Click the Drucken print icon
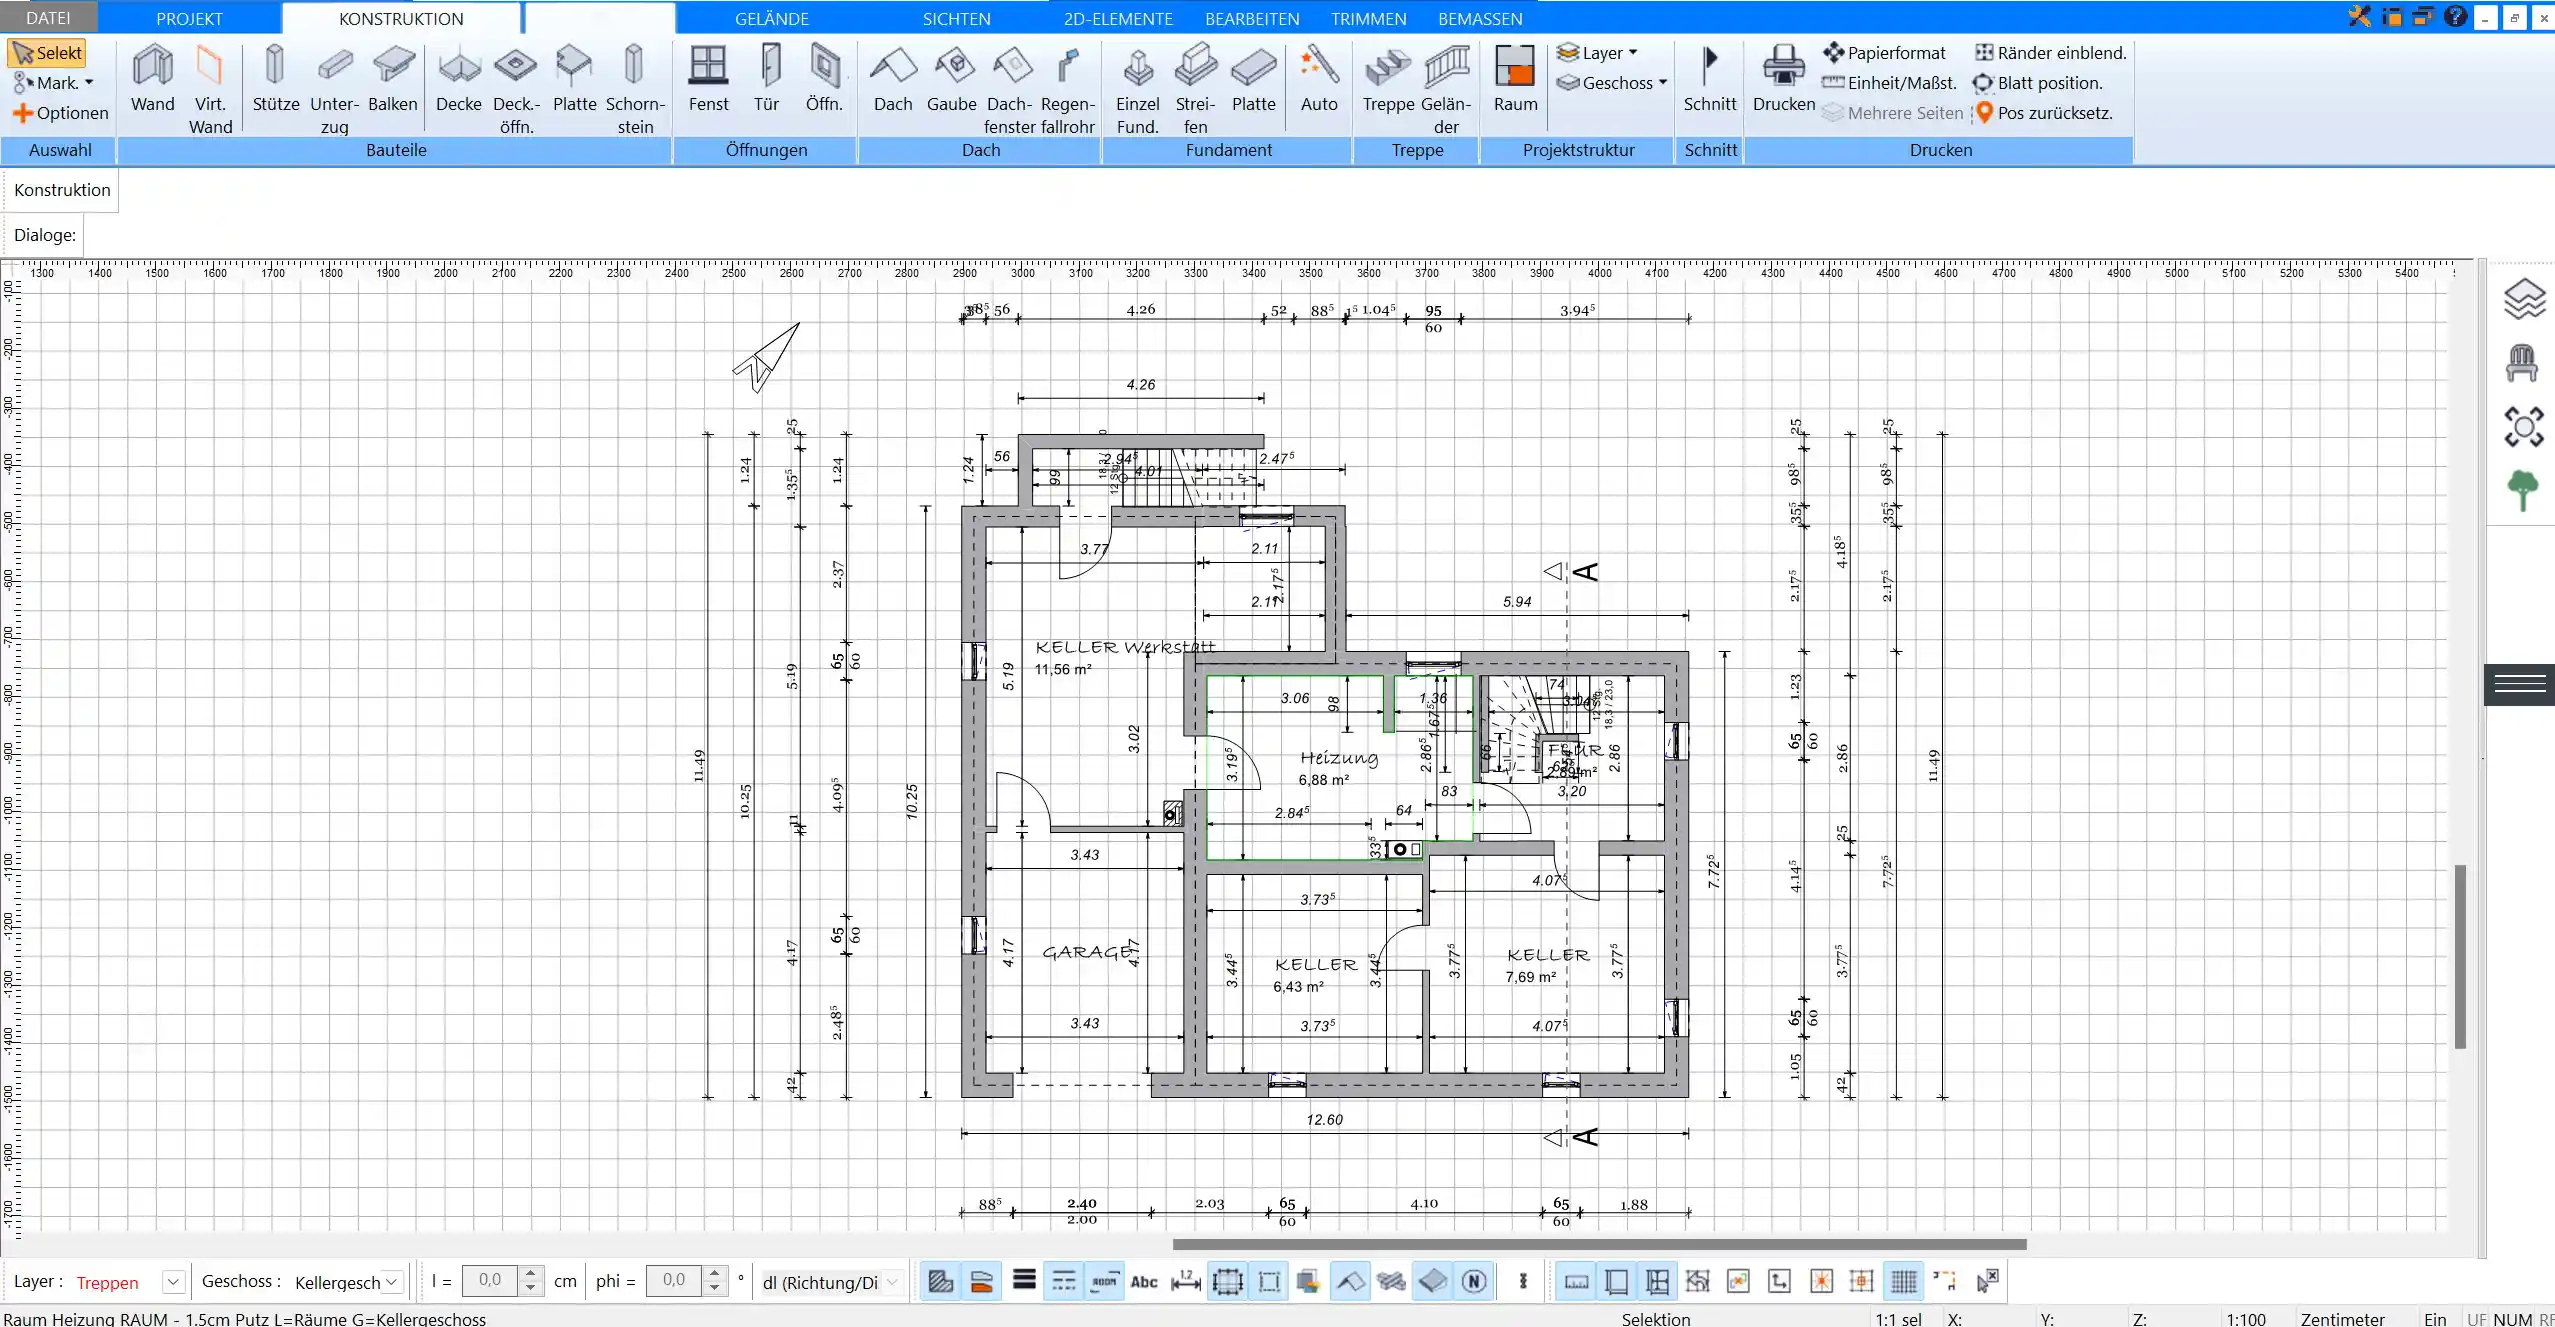 1784,80
